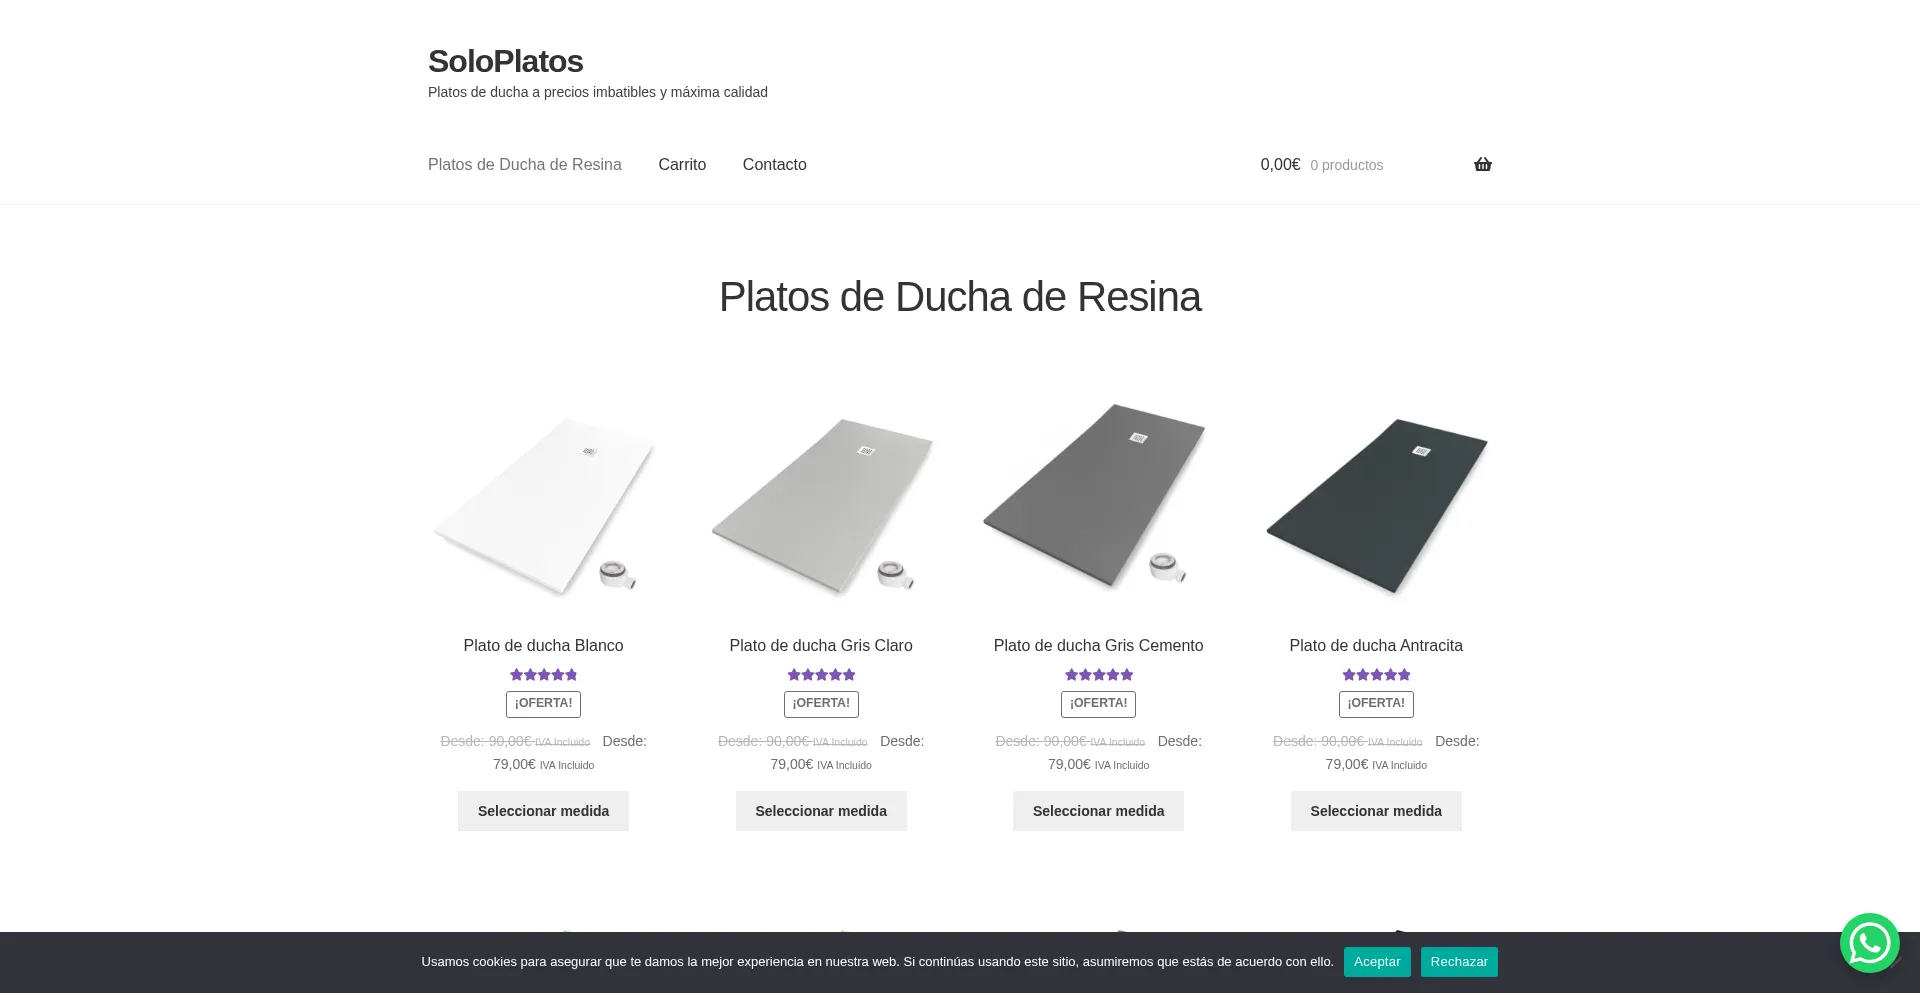This screenshot has width=1920, height=993.
Task: Open the Plato de ducha Gris Cemento title
Action: coord(1098,646)
